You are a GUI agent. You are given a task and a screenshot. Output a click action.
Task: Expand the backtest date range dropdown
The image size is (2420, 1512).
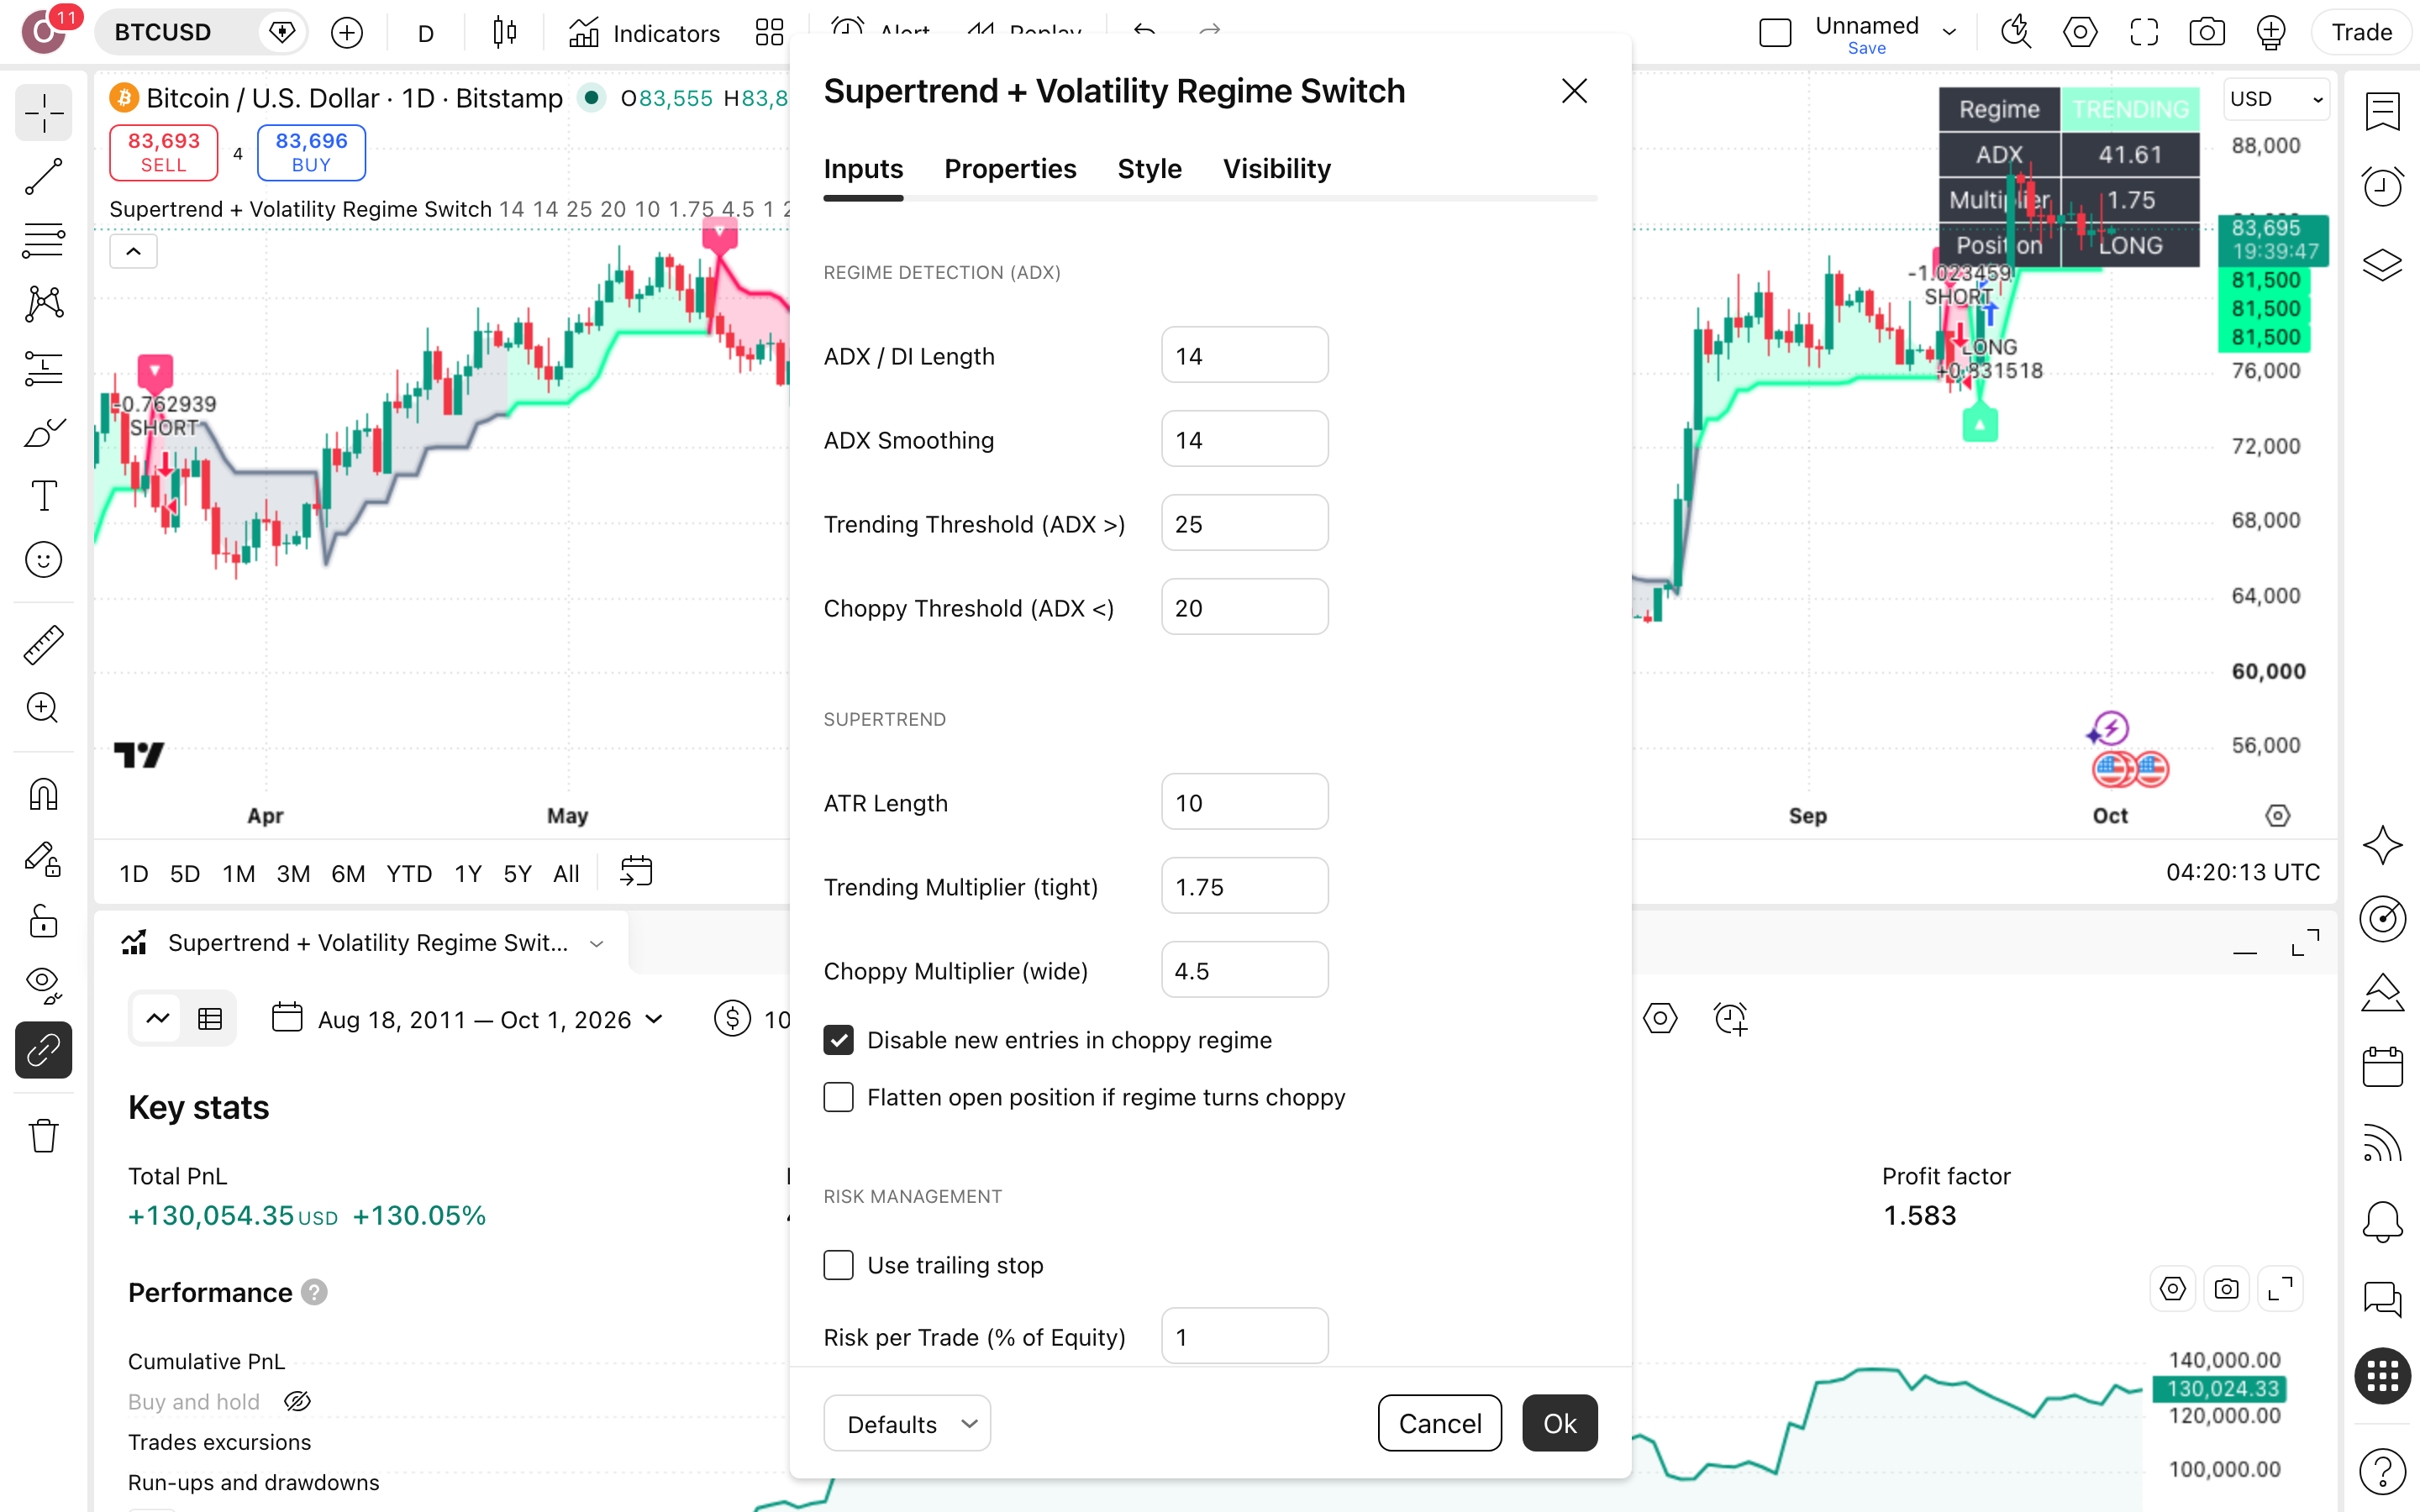(654, 1019)
